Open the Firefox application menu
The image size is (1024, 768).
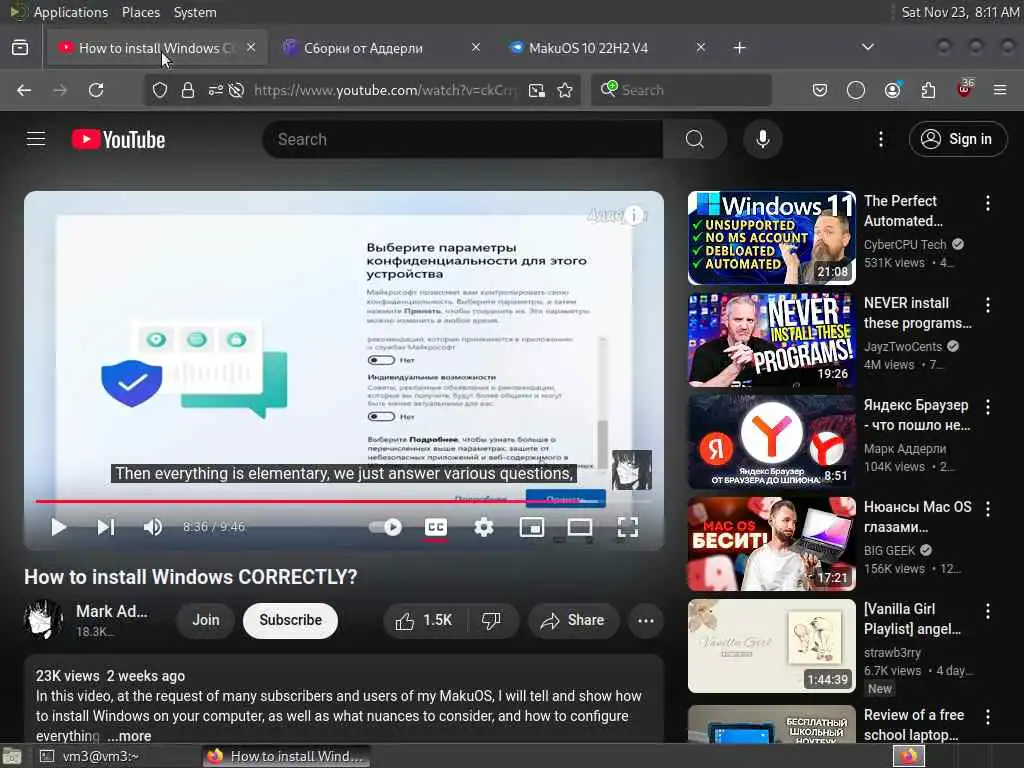click(x=1000, y=90)
